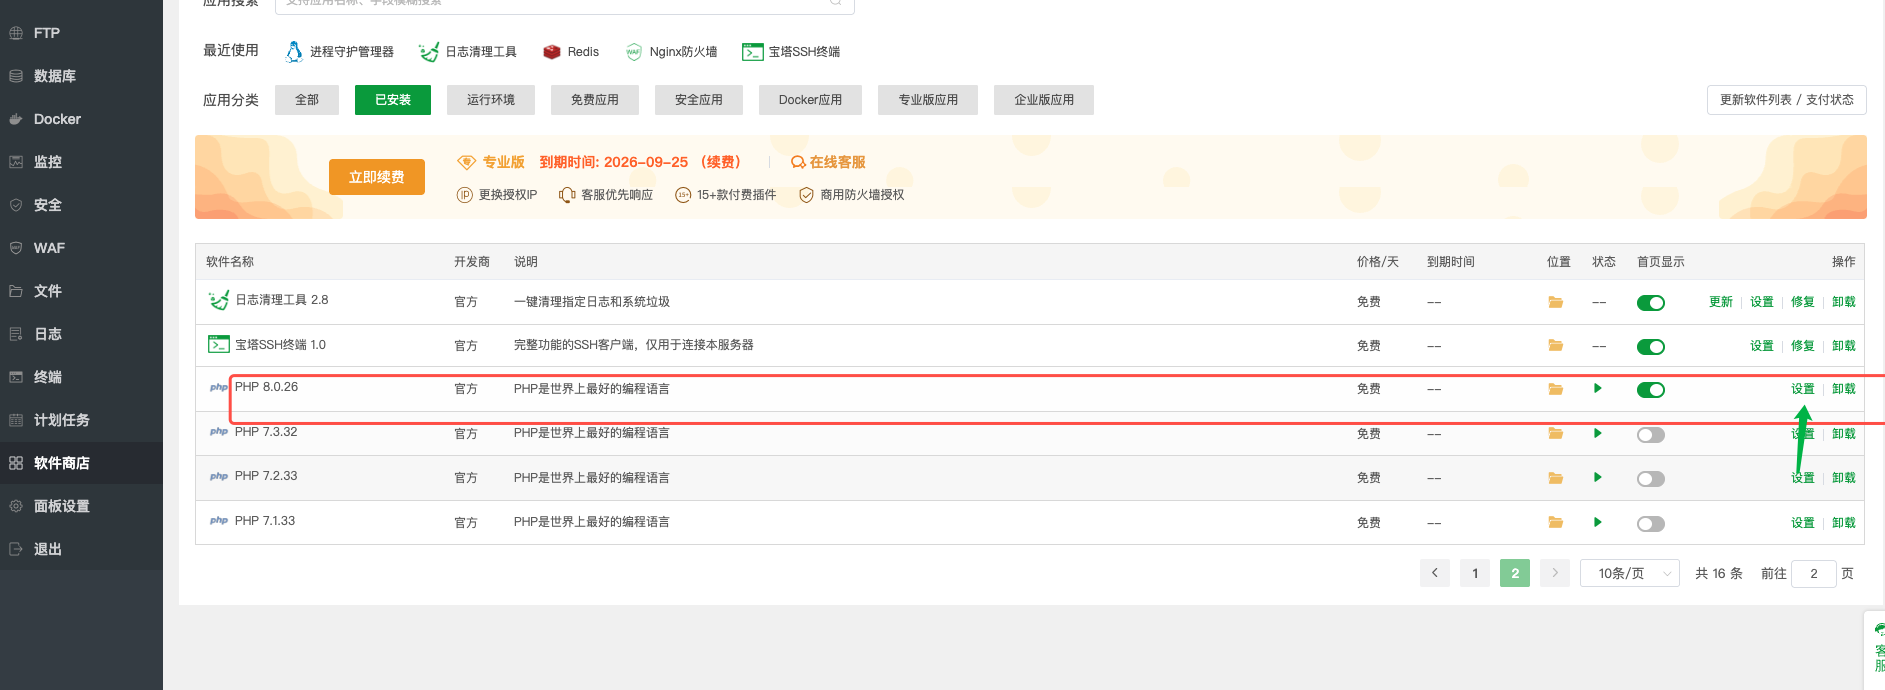Click the 日志 icon in sidebar

pos(16,334)
